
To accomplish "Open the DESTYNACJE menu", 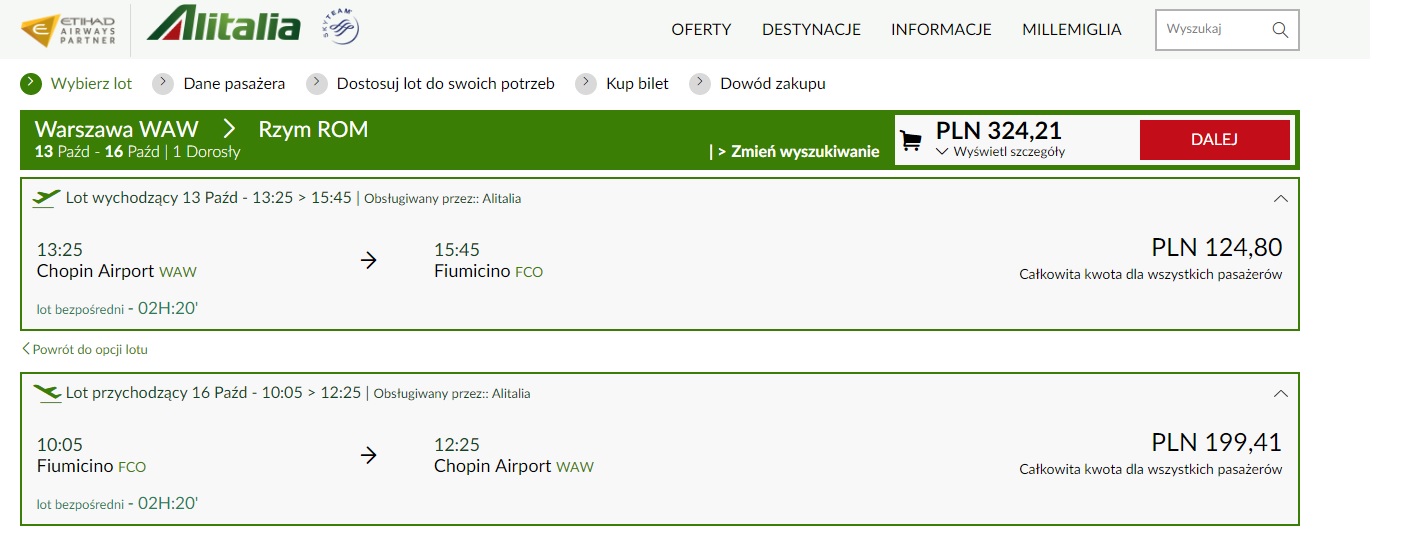I will (811, 30).
